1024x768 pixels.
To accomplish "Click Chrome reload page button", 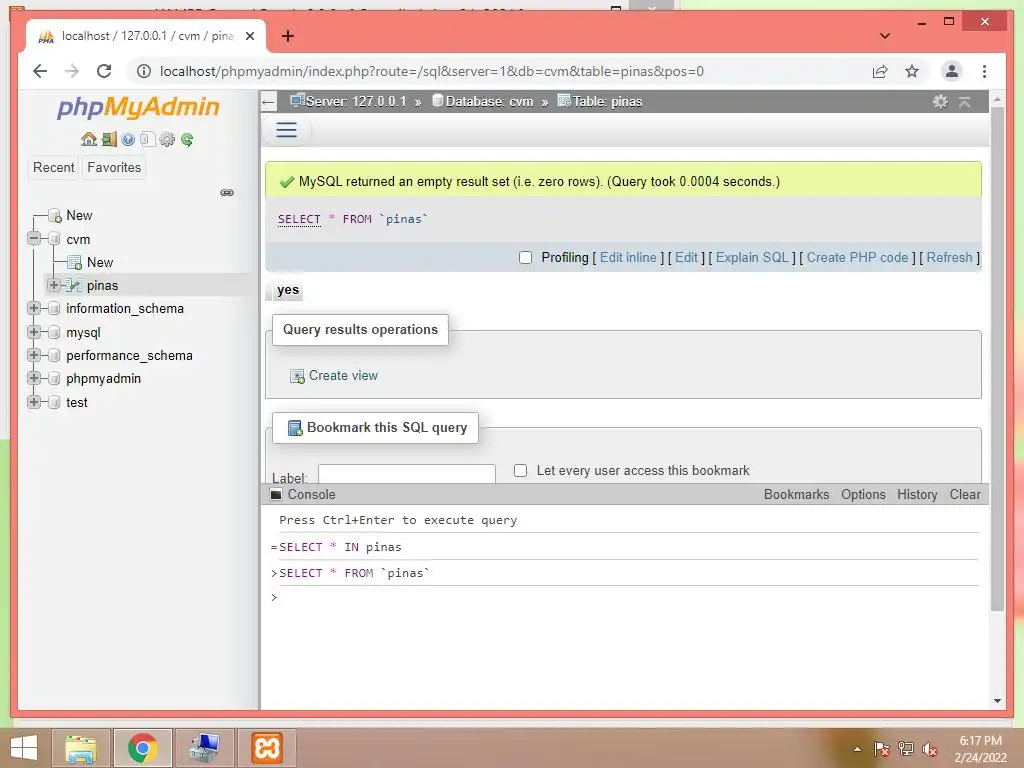I will pyautogui.click(x=104, y=71).
